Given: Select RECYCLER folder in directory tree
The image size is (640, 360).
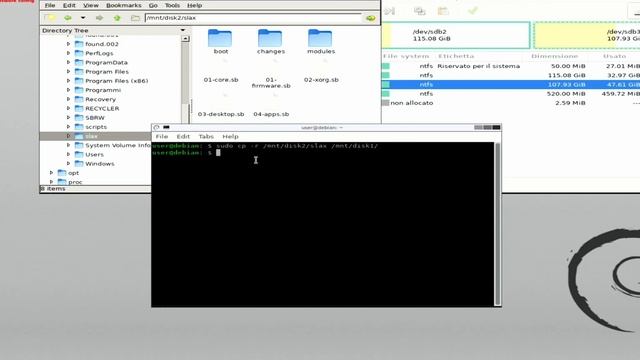Looking at the screenshot, I should pyautogui.click(x=102, y=108).
